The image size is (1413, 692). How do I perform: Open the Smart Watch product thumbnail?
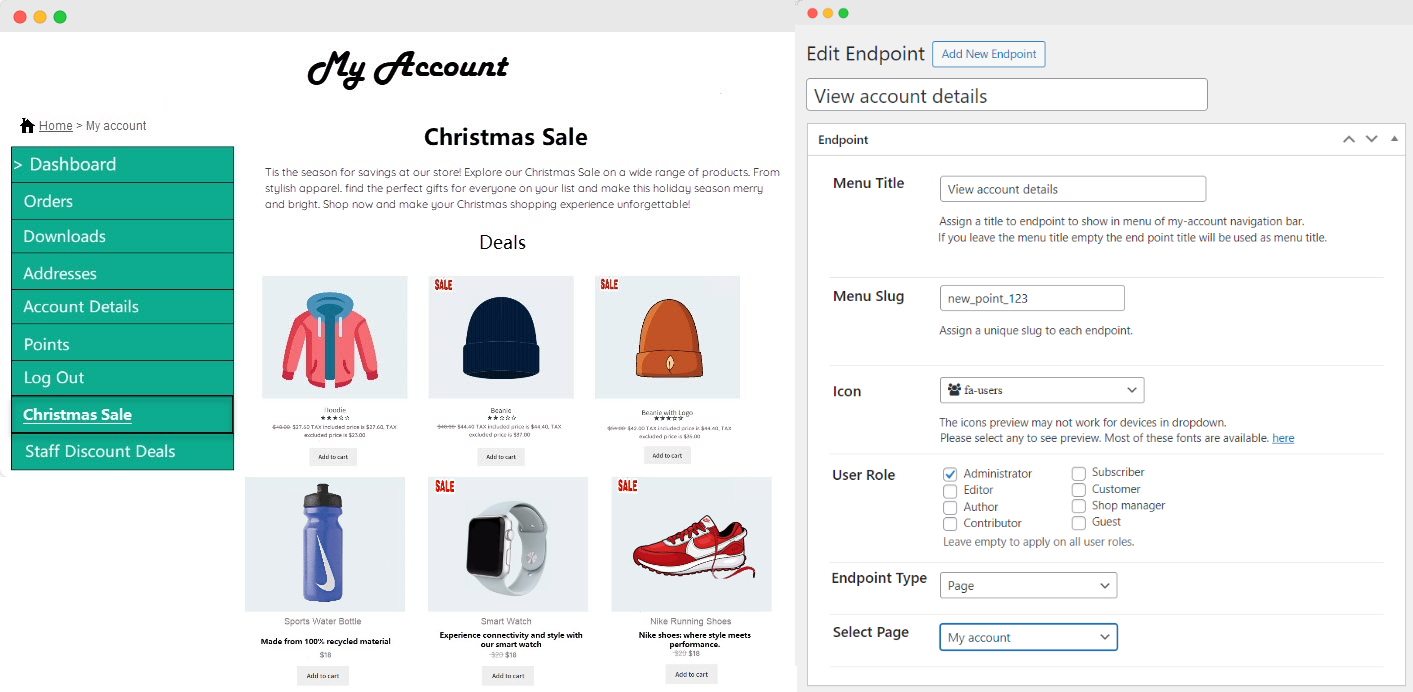click(x=508, y=543)
